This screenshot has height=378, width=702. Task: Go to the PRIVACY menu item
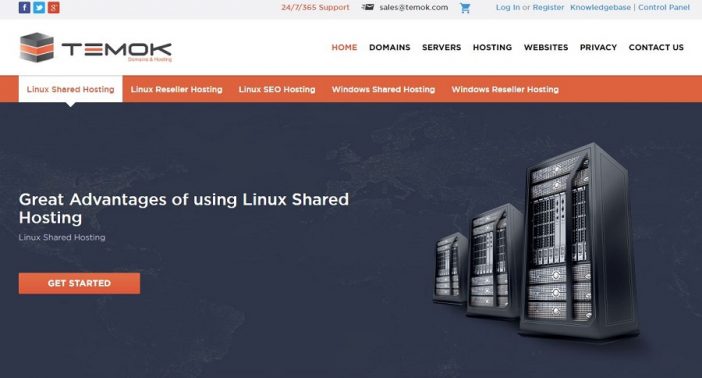pyautogui.click(x=598, y=47)
